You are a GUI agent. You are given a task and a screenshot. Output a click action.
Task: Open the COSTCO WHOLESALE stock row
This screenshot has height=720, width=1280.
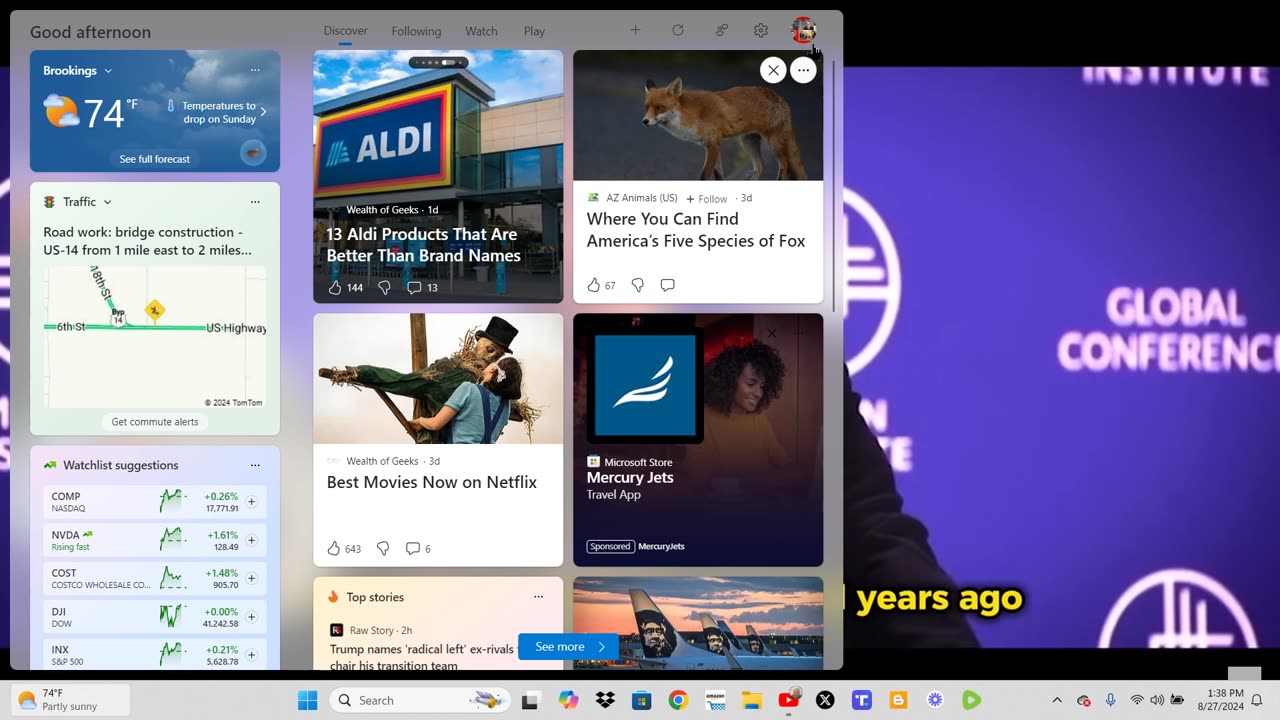click(155, 578)
